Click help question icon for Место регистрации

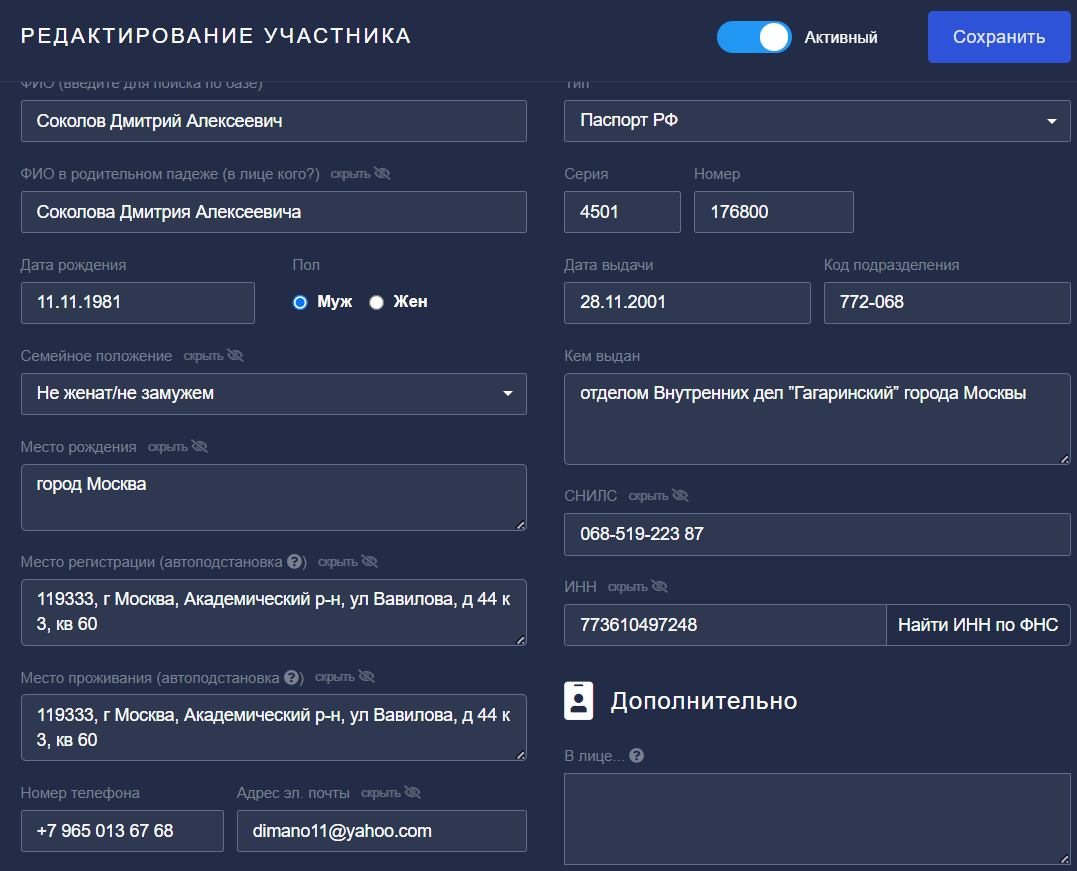[x=295, y=562]
